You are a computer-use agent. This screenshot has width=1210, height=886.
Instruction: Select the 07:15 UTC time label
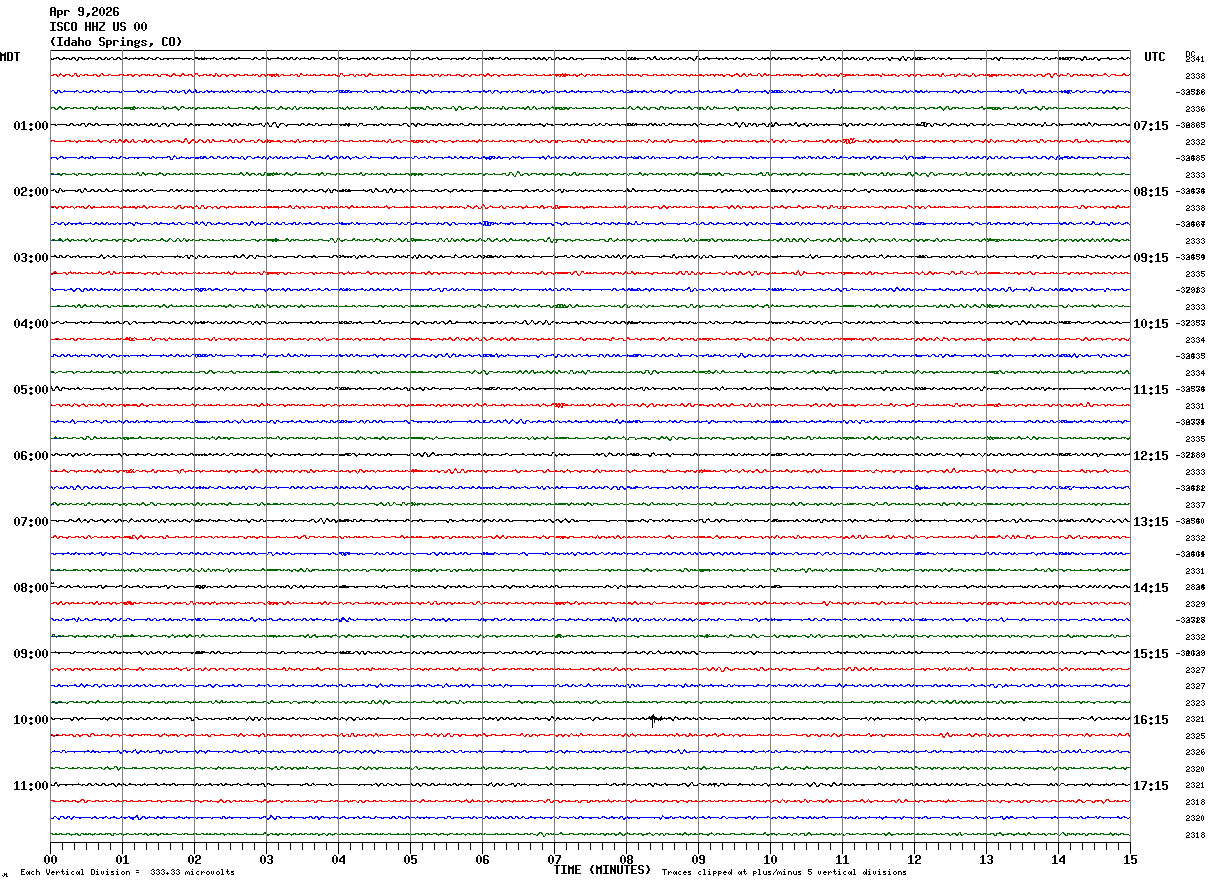point(1151,126)
